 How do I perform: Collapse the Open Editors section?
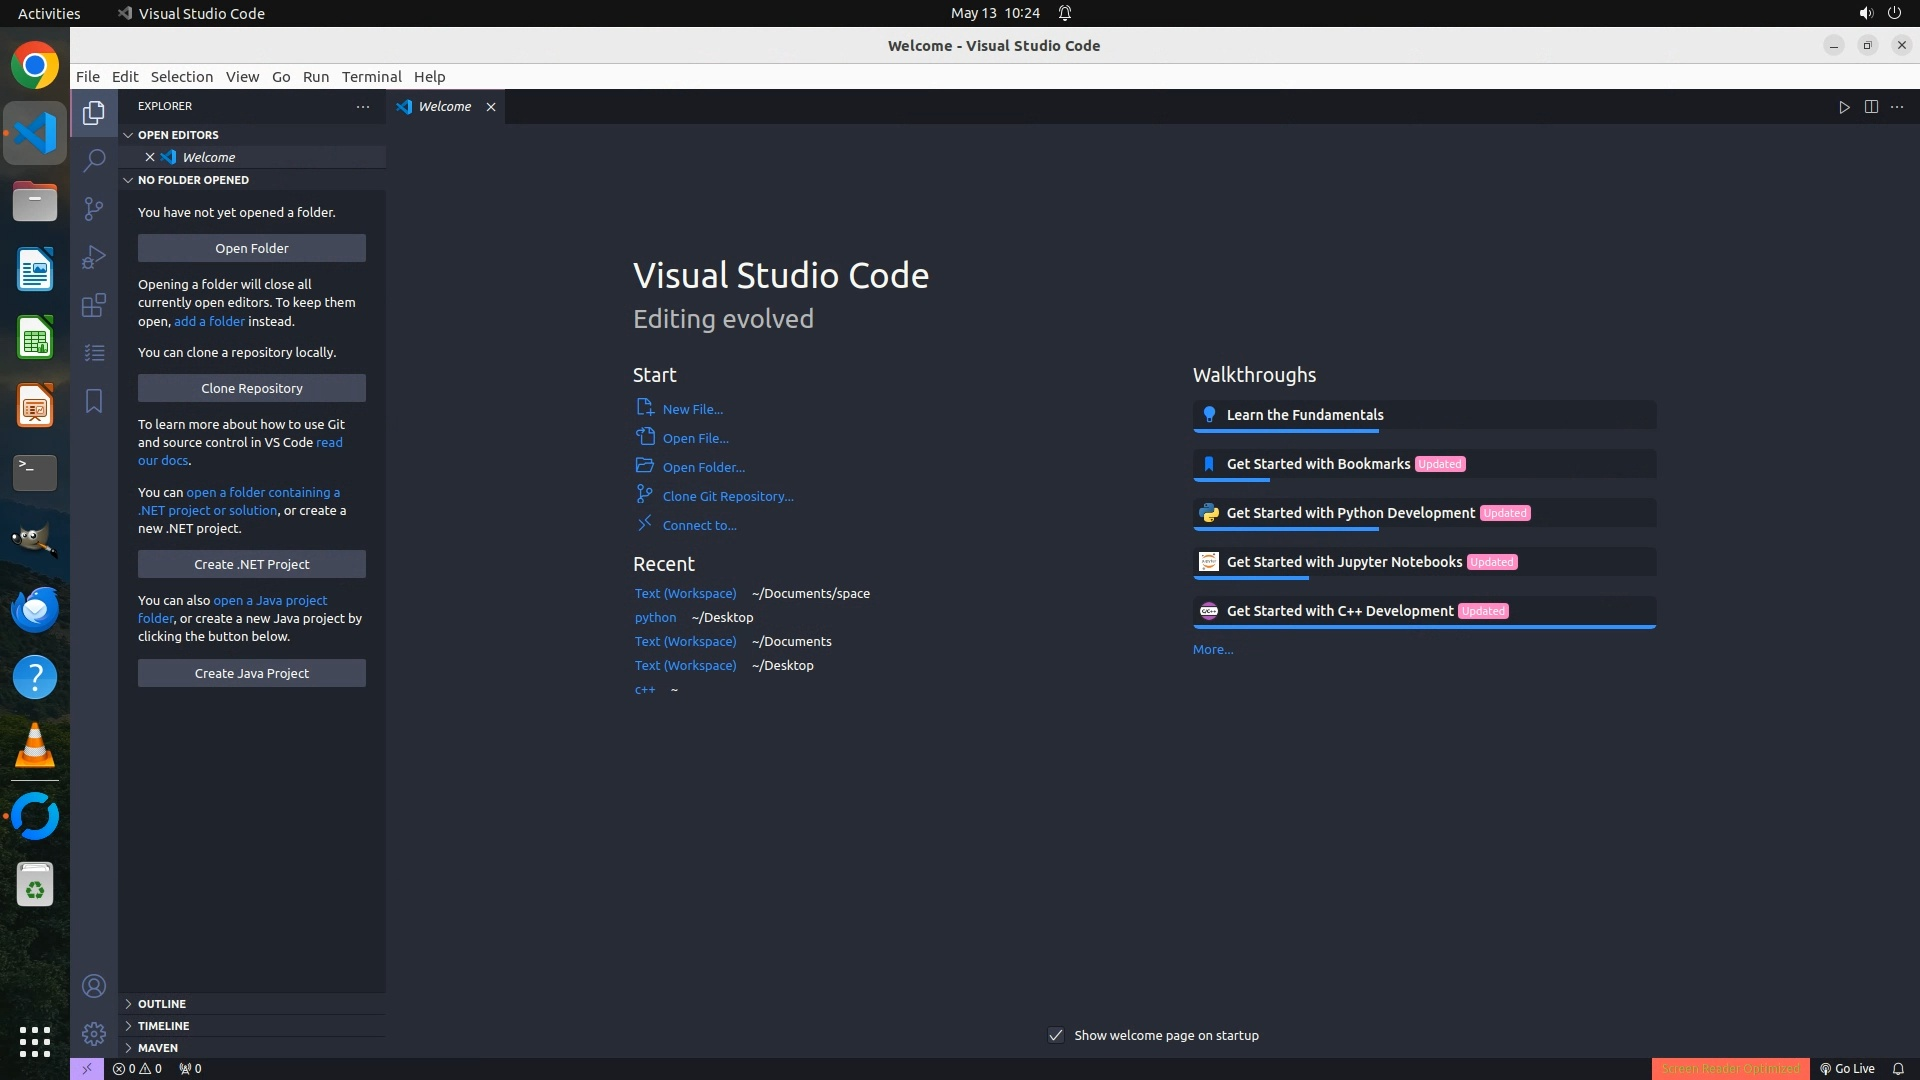click(178, 135)
